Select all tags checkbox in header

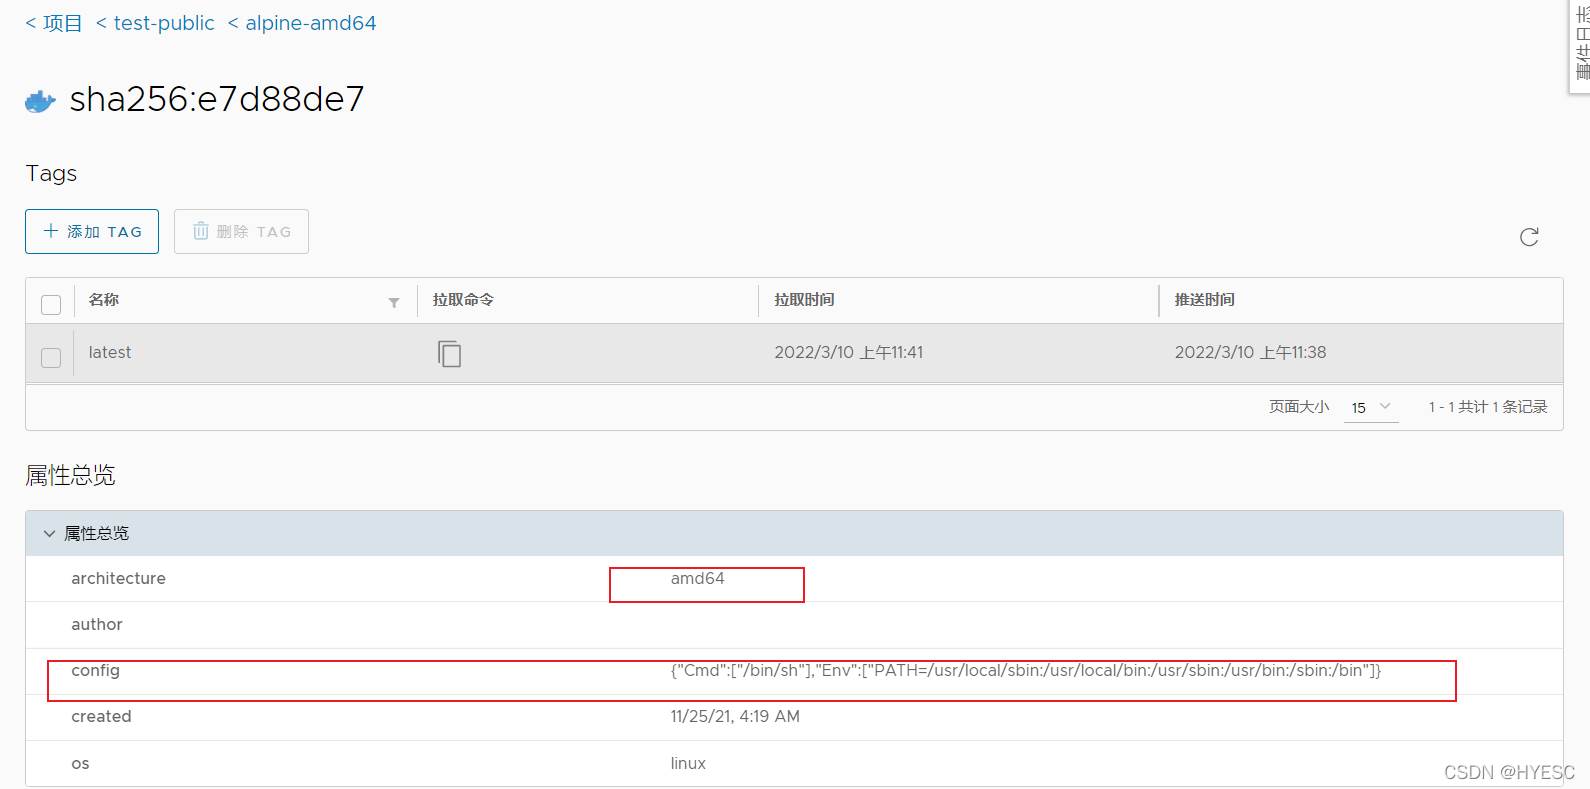click(51, 304)
